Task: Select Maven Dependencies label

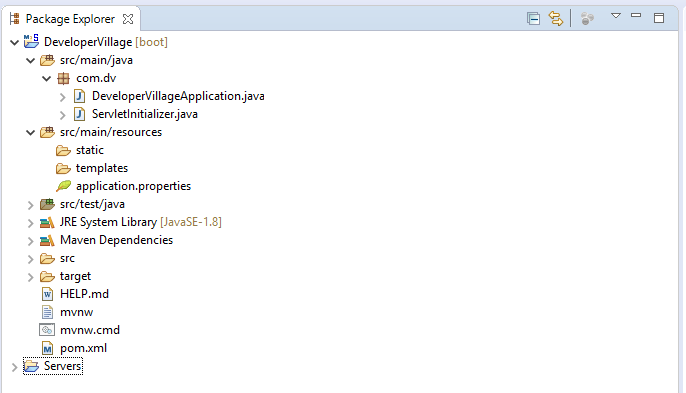Action: tap(116, 240)
